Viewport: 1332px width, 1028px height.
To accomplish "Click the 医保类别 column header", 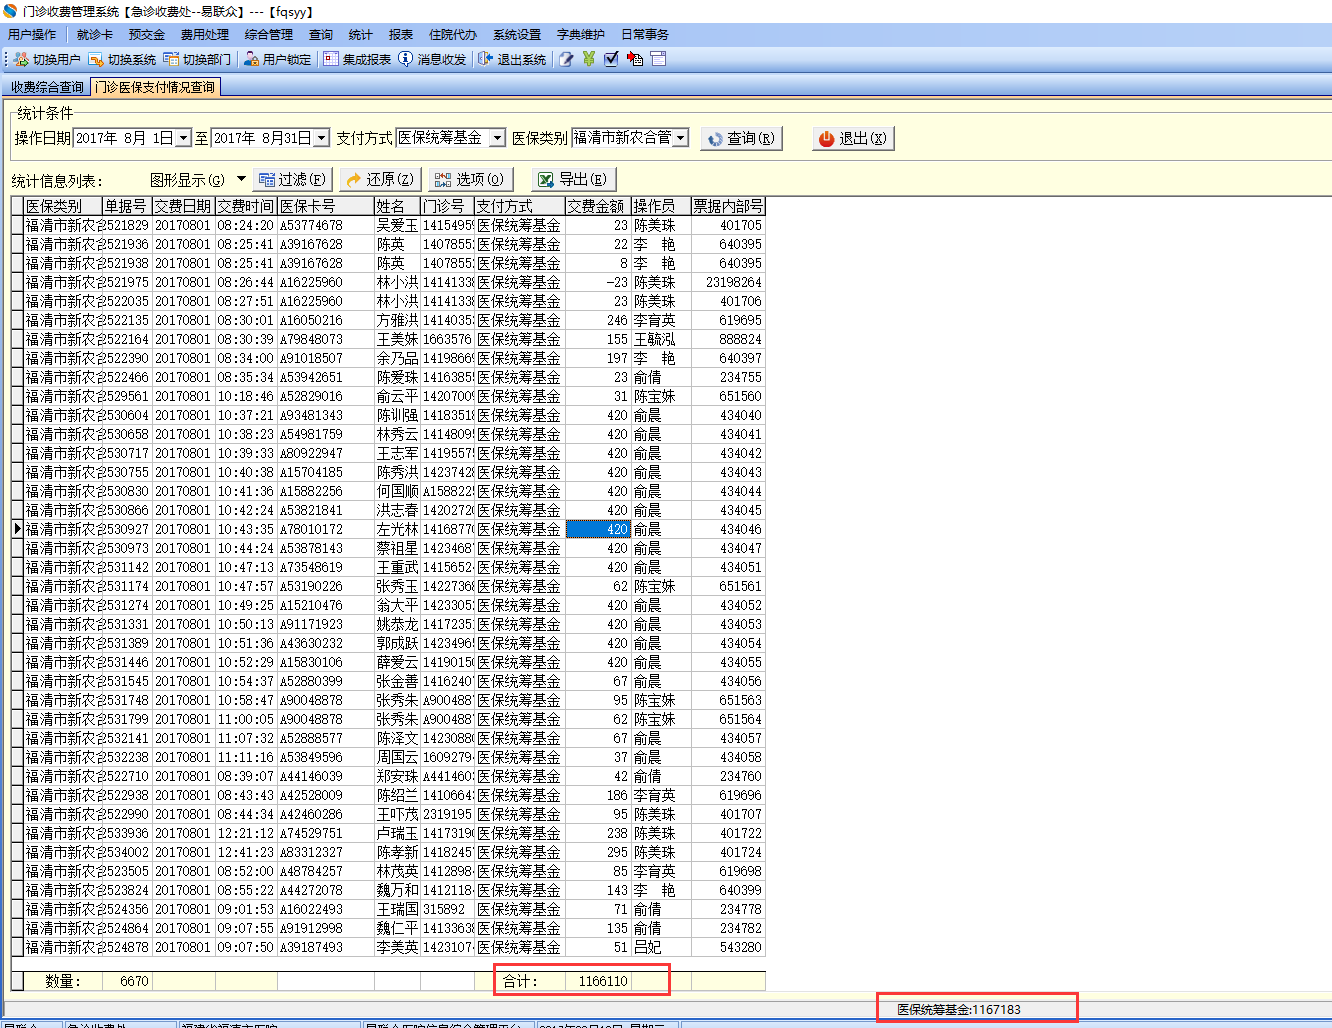I will click(x=63, y=206).
